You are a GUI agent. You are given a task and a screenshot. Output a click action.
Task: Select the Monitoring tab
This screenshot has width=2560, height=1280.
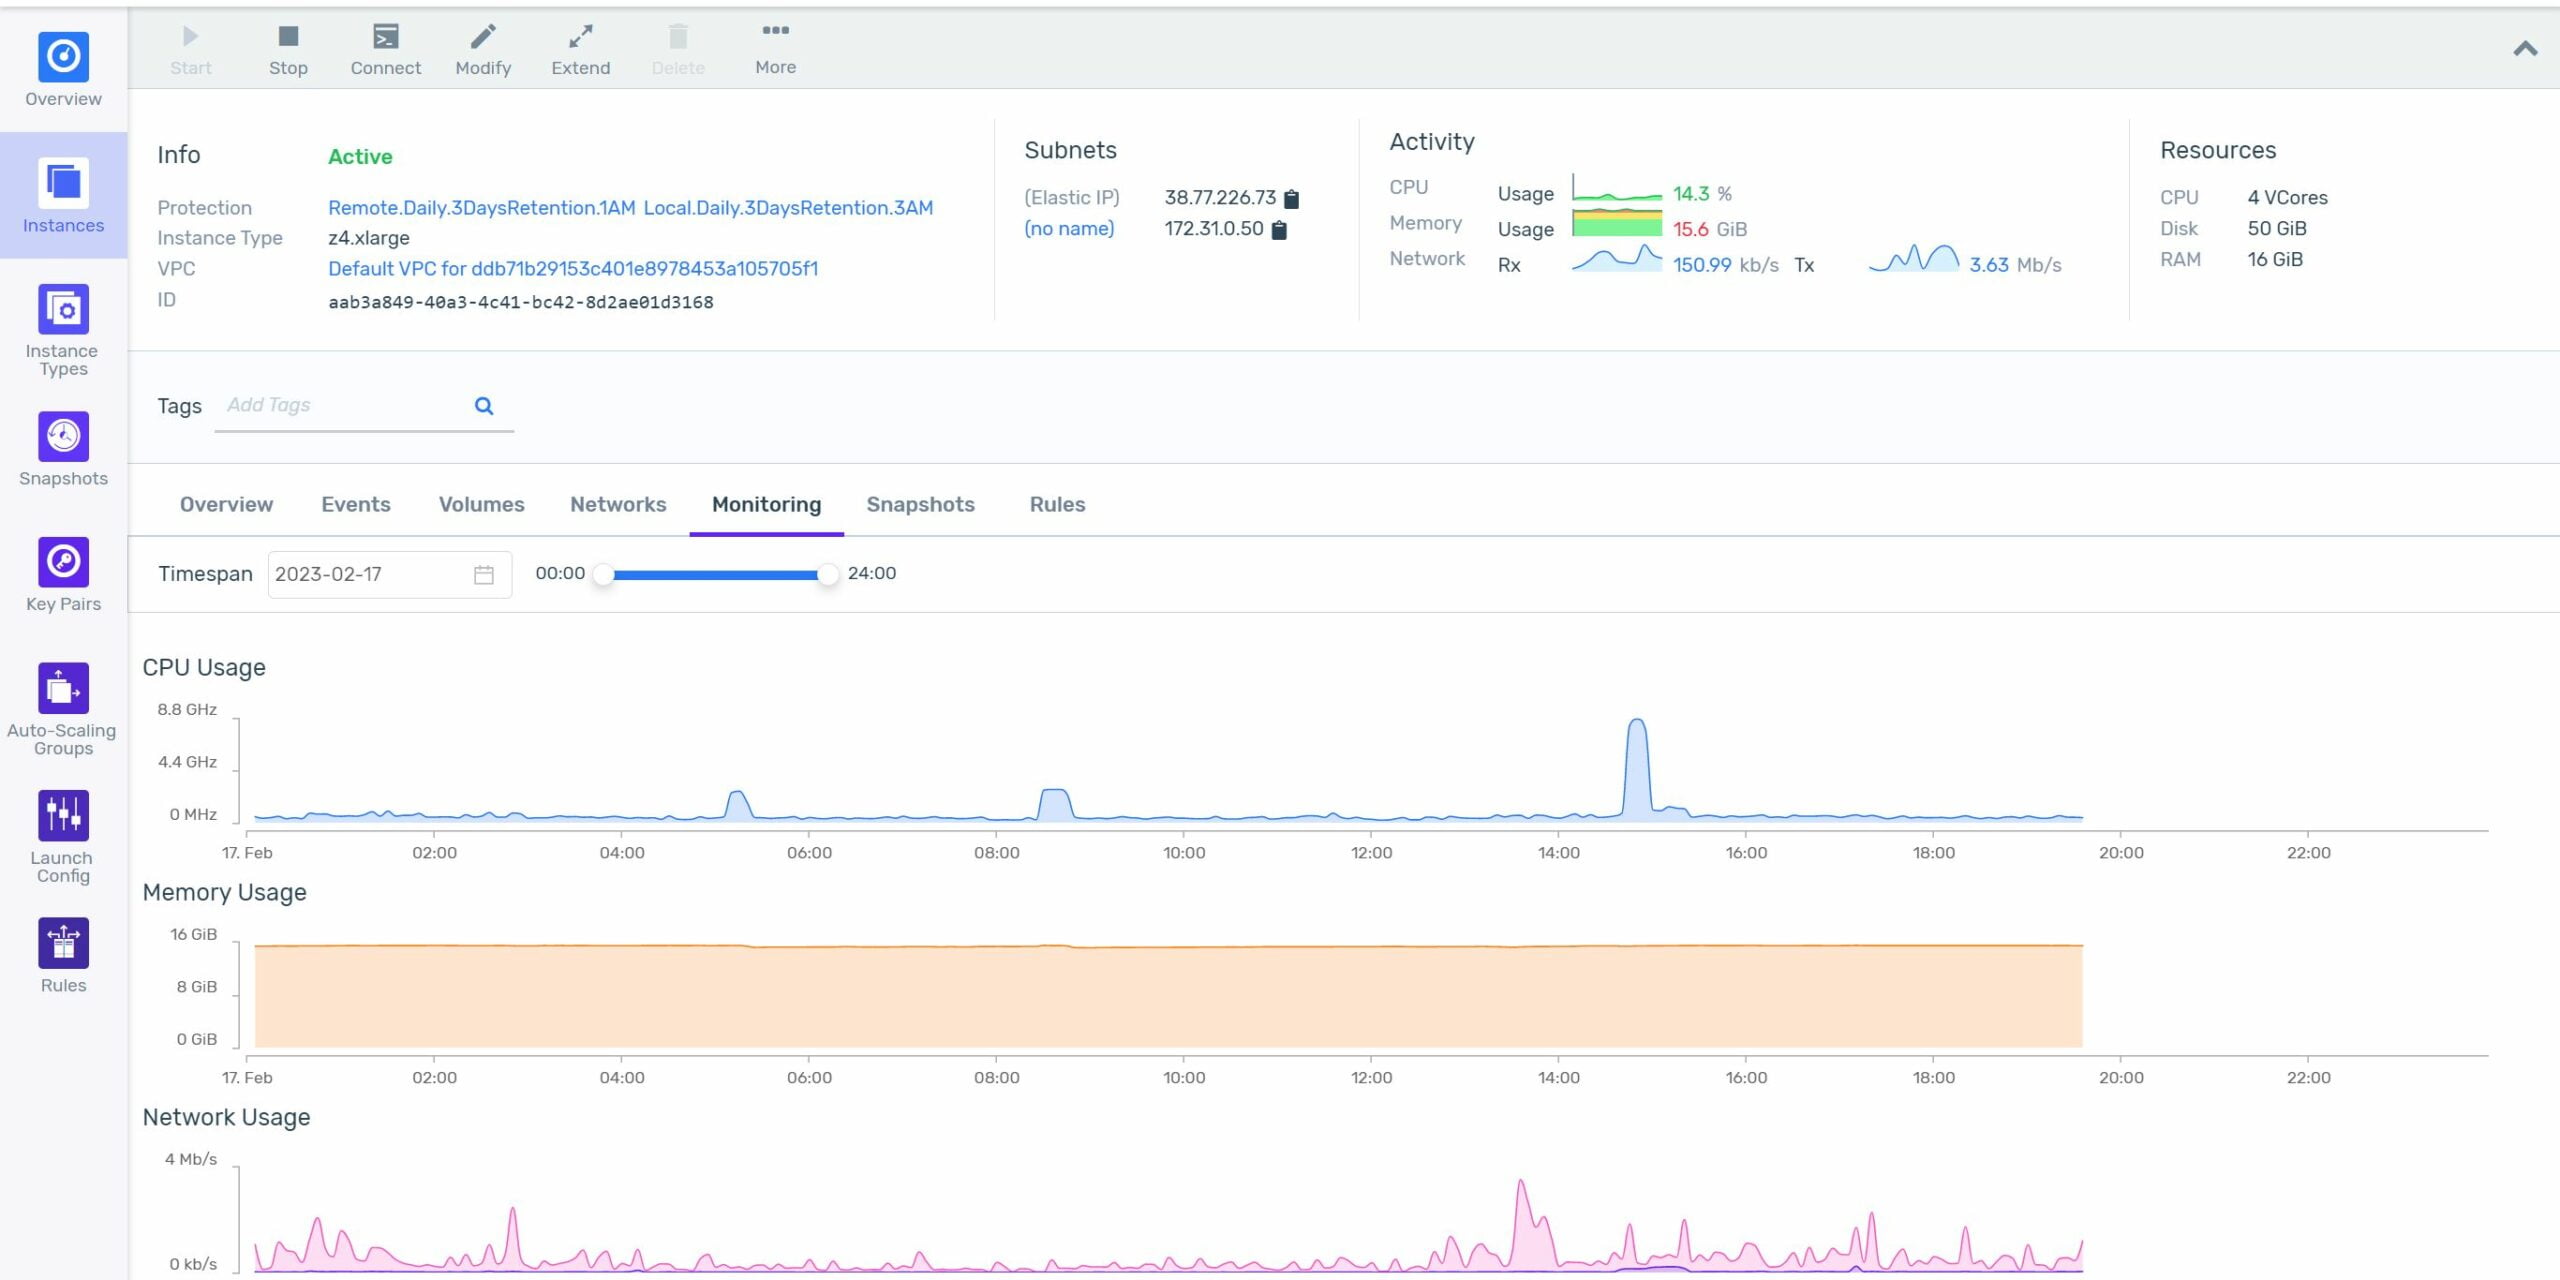[766, 505]
